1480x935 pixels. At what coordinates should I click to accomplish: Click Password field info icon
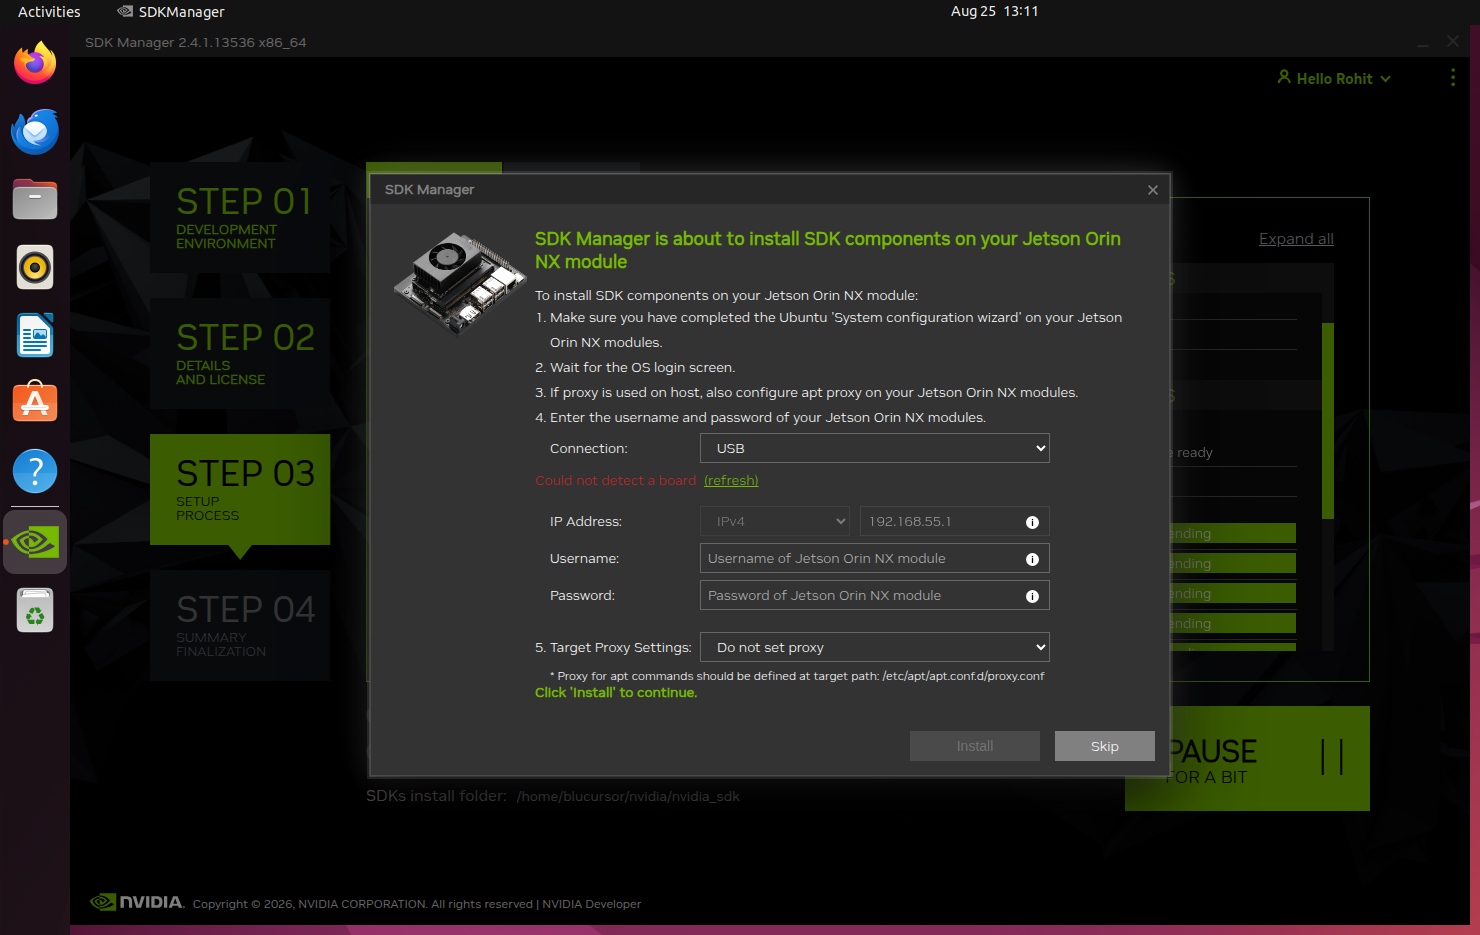pyautogui.click(x=1032, y=596)
